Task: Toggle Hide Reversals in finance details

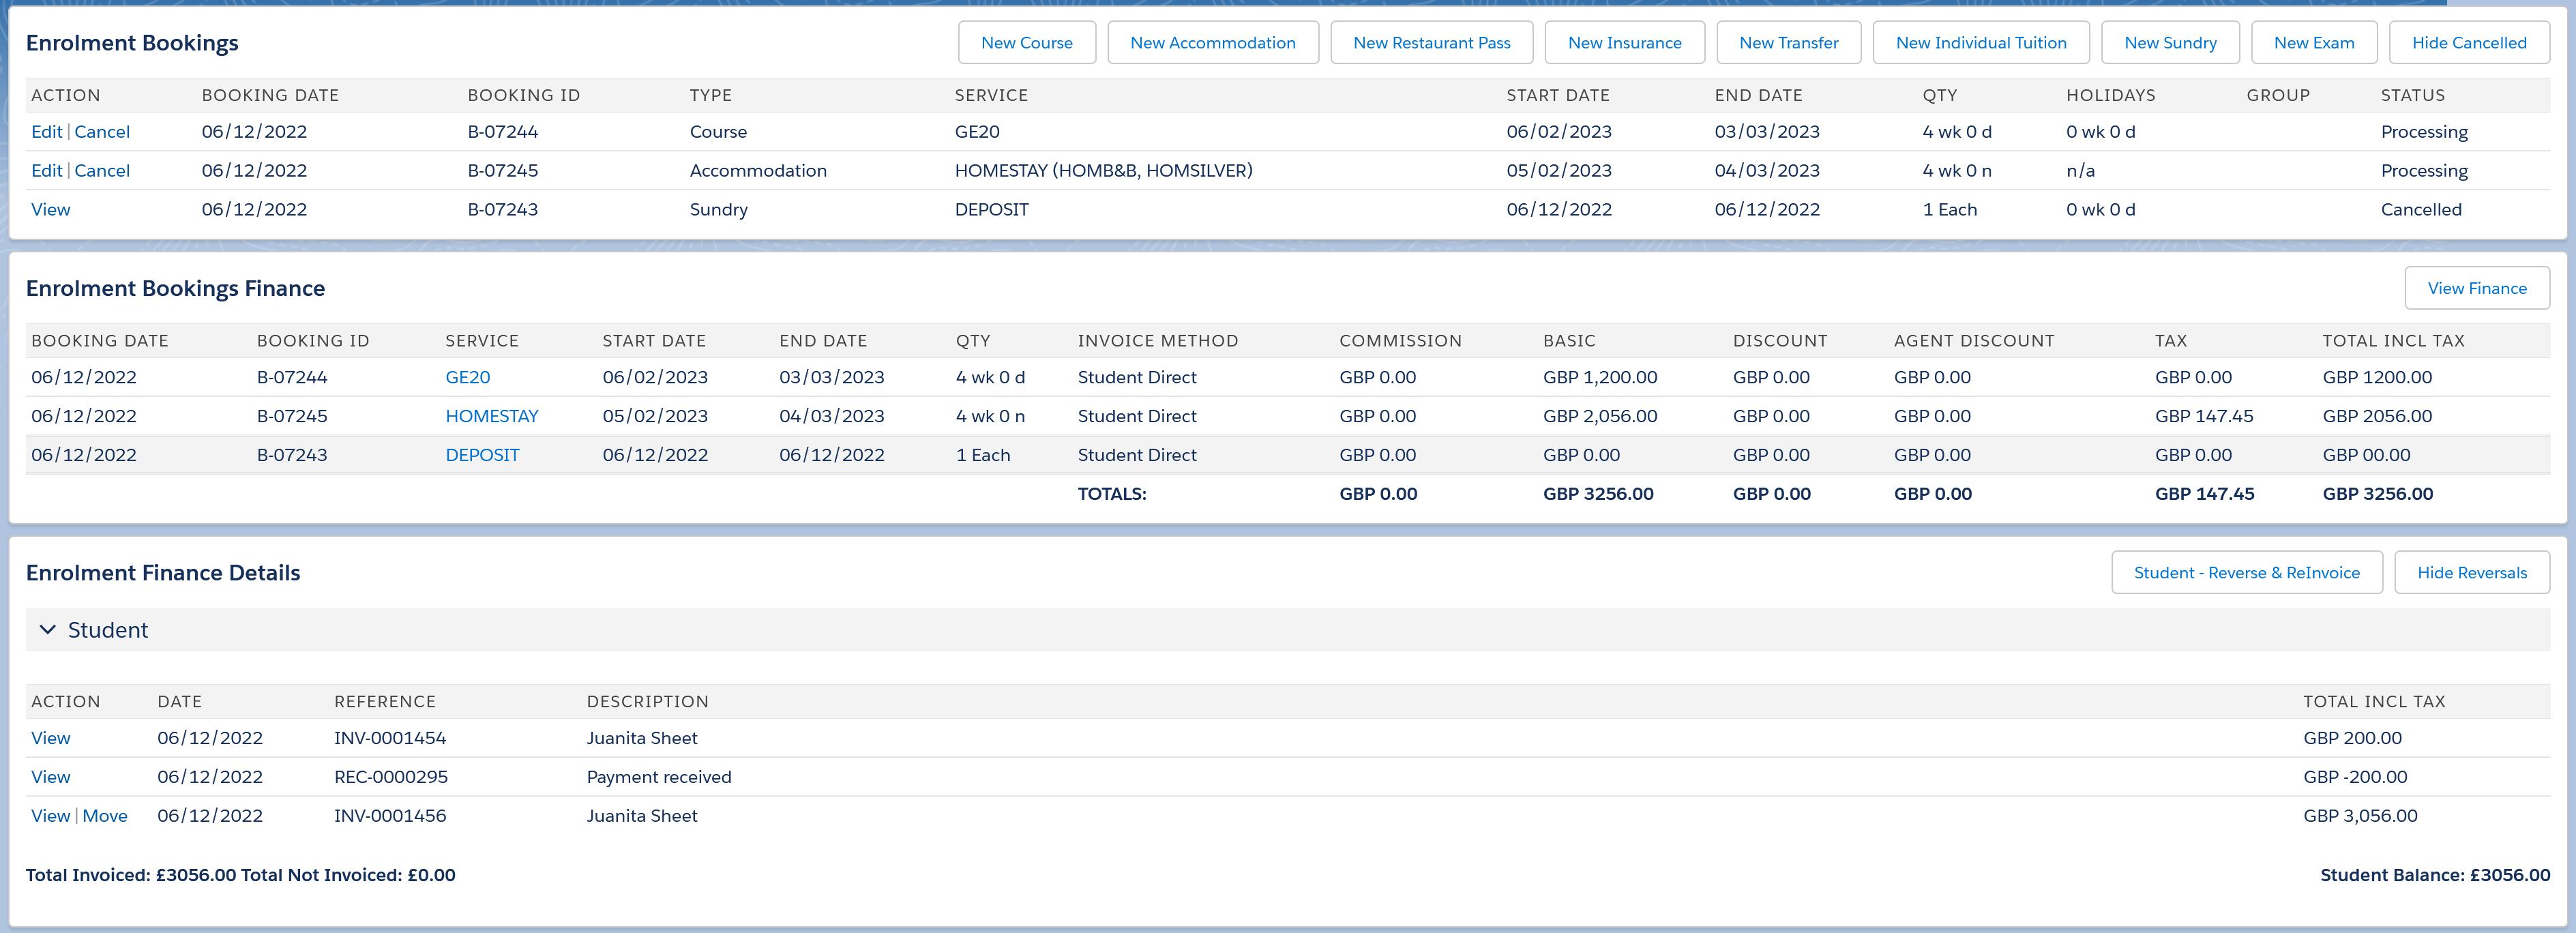Action: tap(2471, 573)
